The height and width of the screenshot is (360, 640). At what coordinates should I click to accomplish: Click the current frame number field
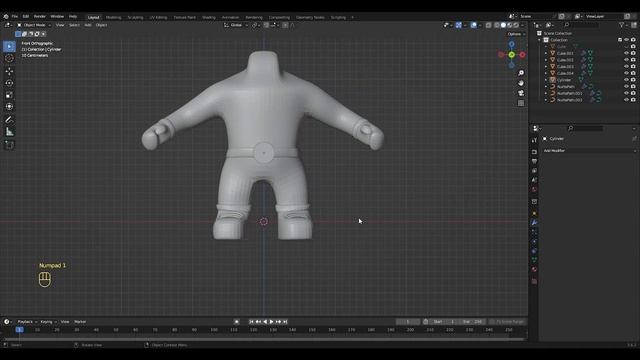[x=408, y=322]
